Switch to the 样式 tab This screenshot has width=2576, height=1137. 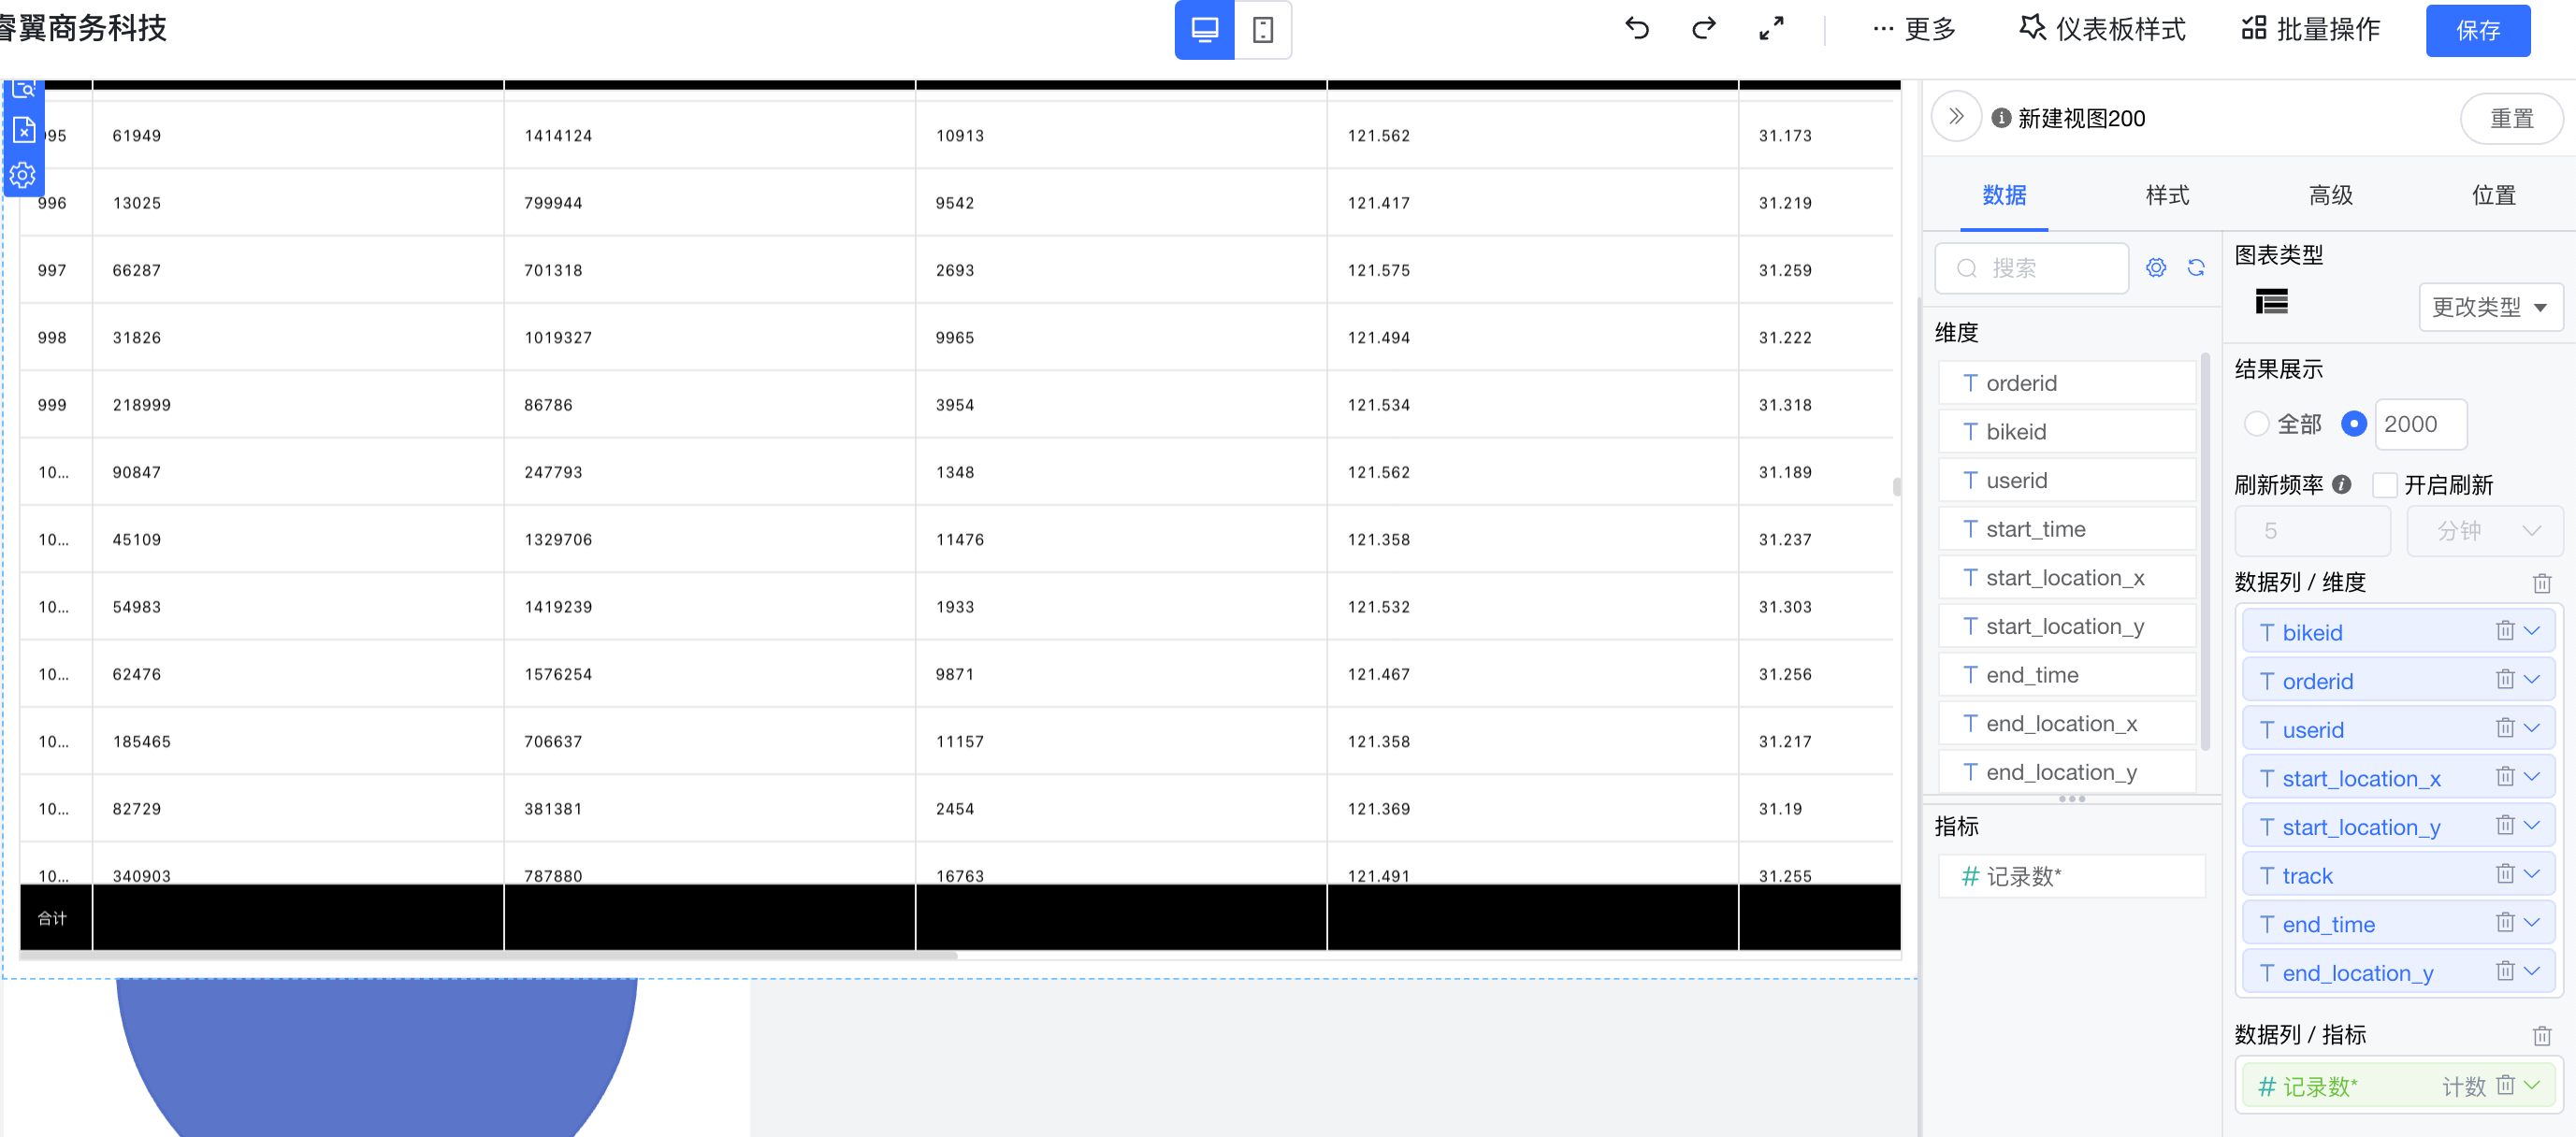pyautogui.click(x=2167, y=196)
